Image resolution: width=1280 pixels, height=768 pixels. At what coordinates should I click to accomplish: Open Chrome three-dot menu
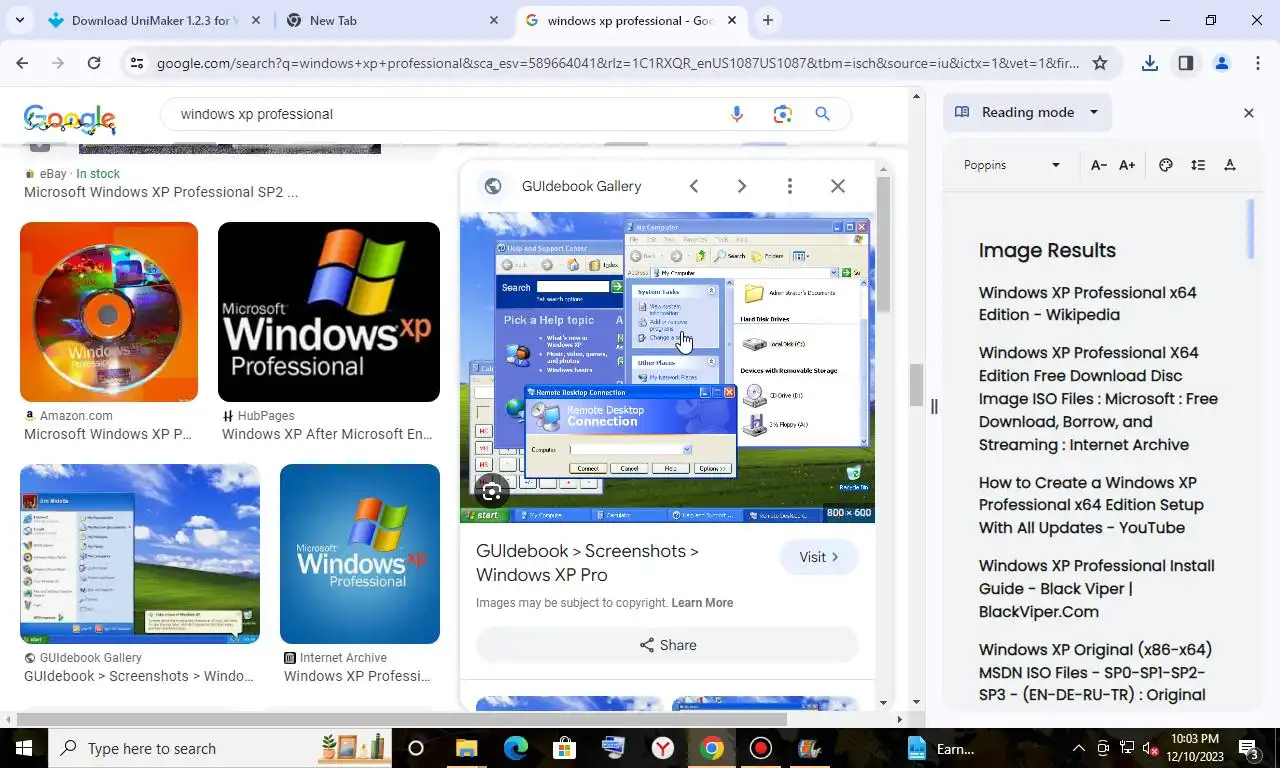coord(1258,63)
